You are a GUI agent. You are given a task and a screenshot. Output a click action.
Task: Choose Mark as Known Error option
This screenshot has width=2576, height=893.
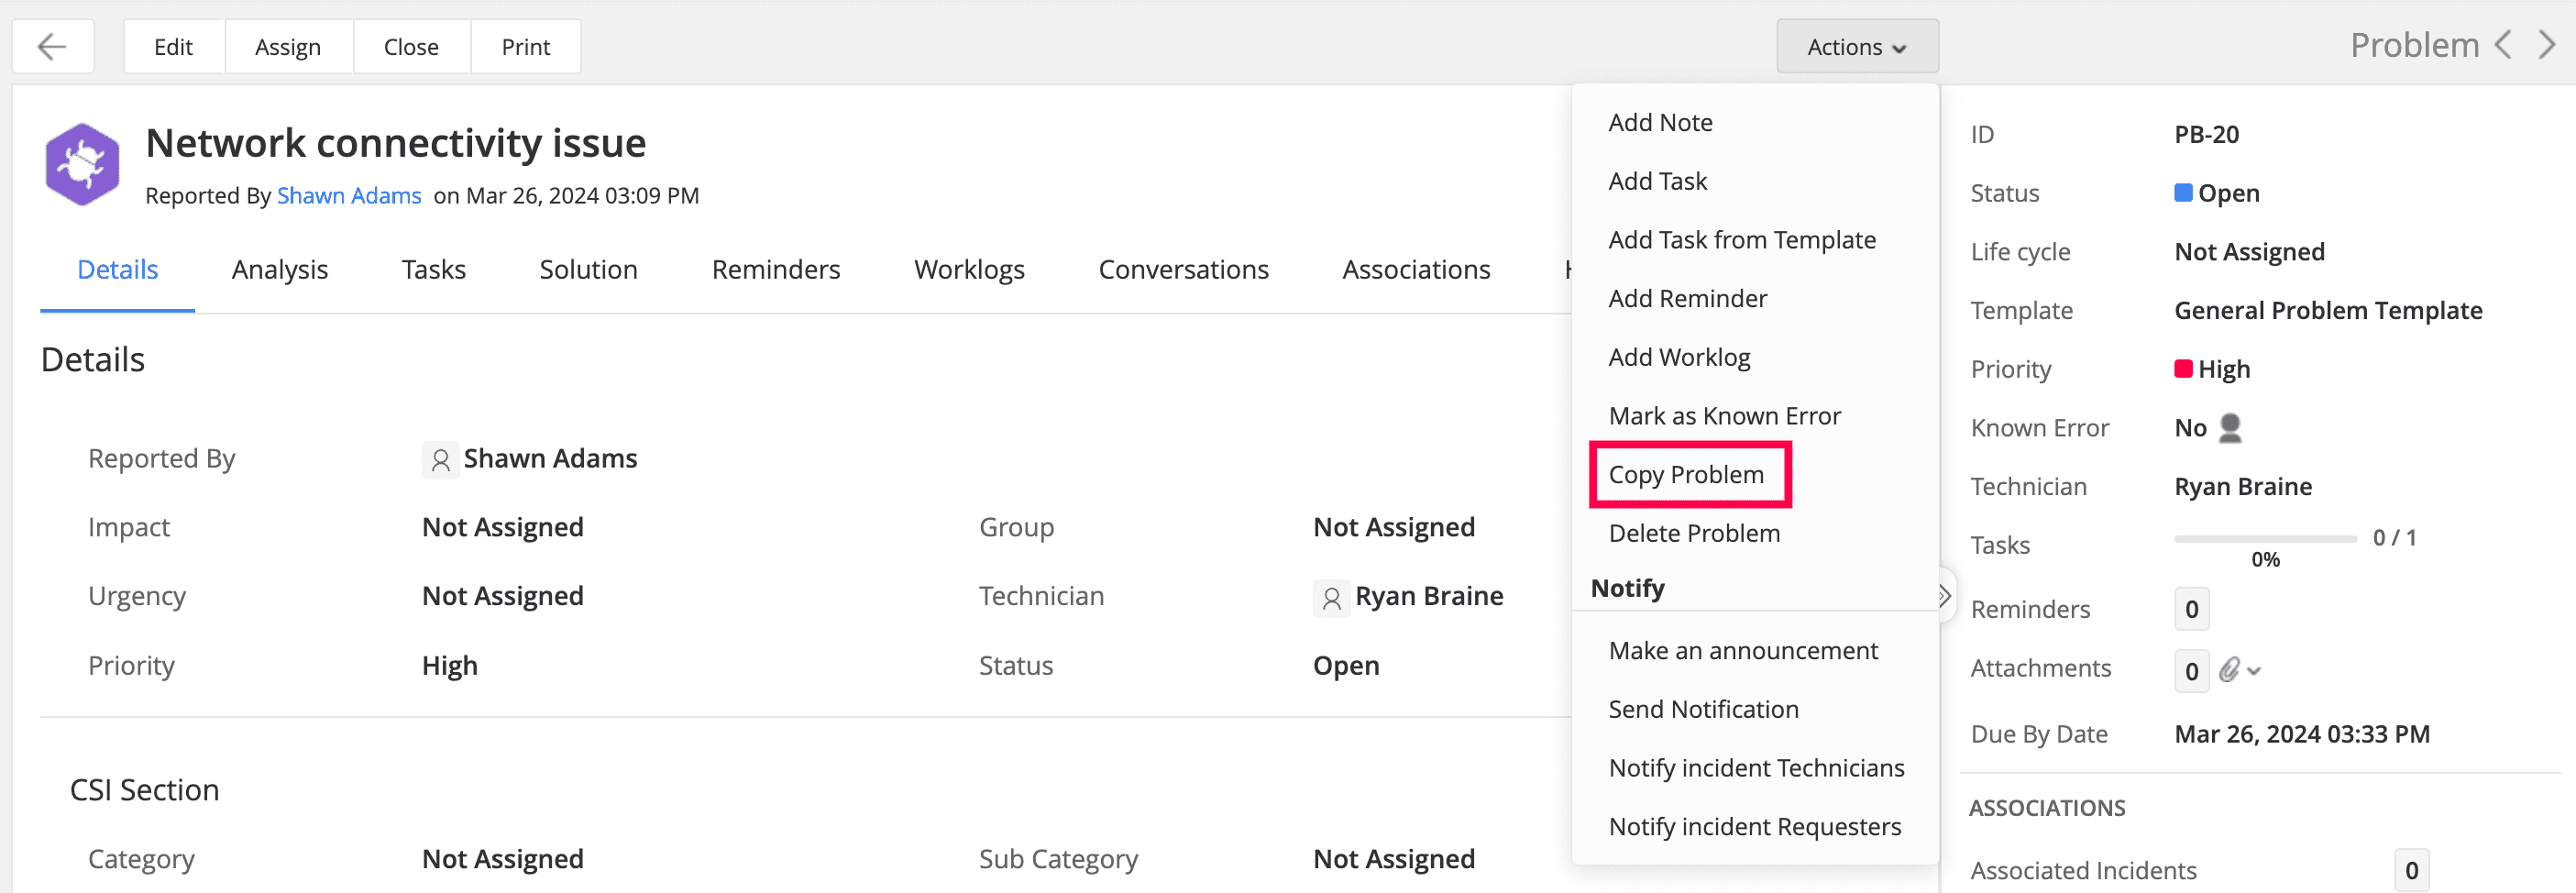point(1724,416)
